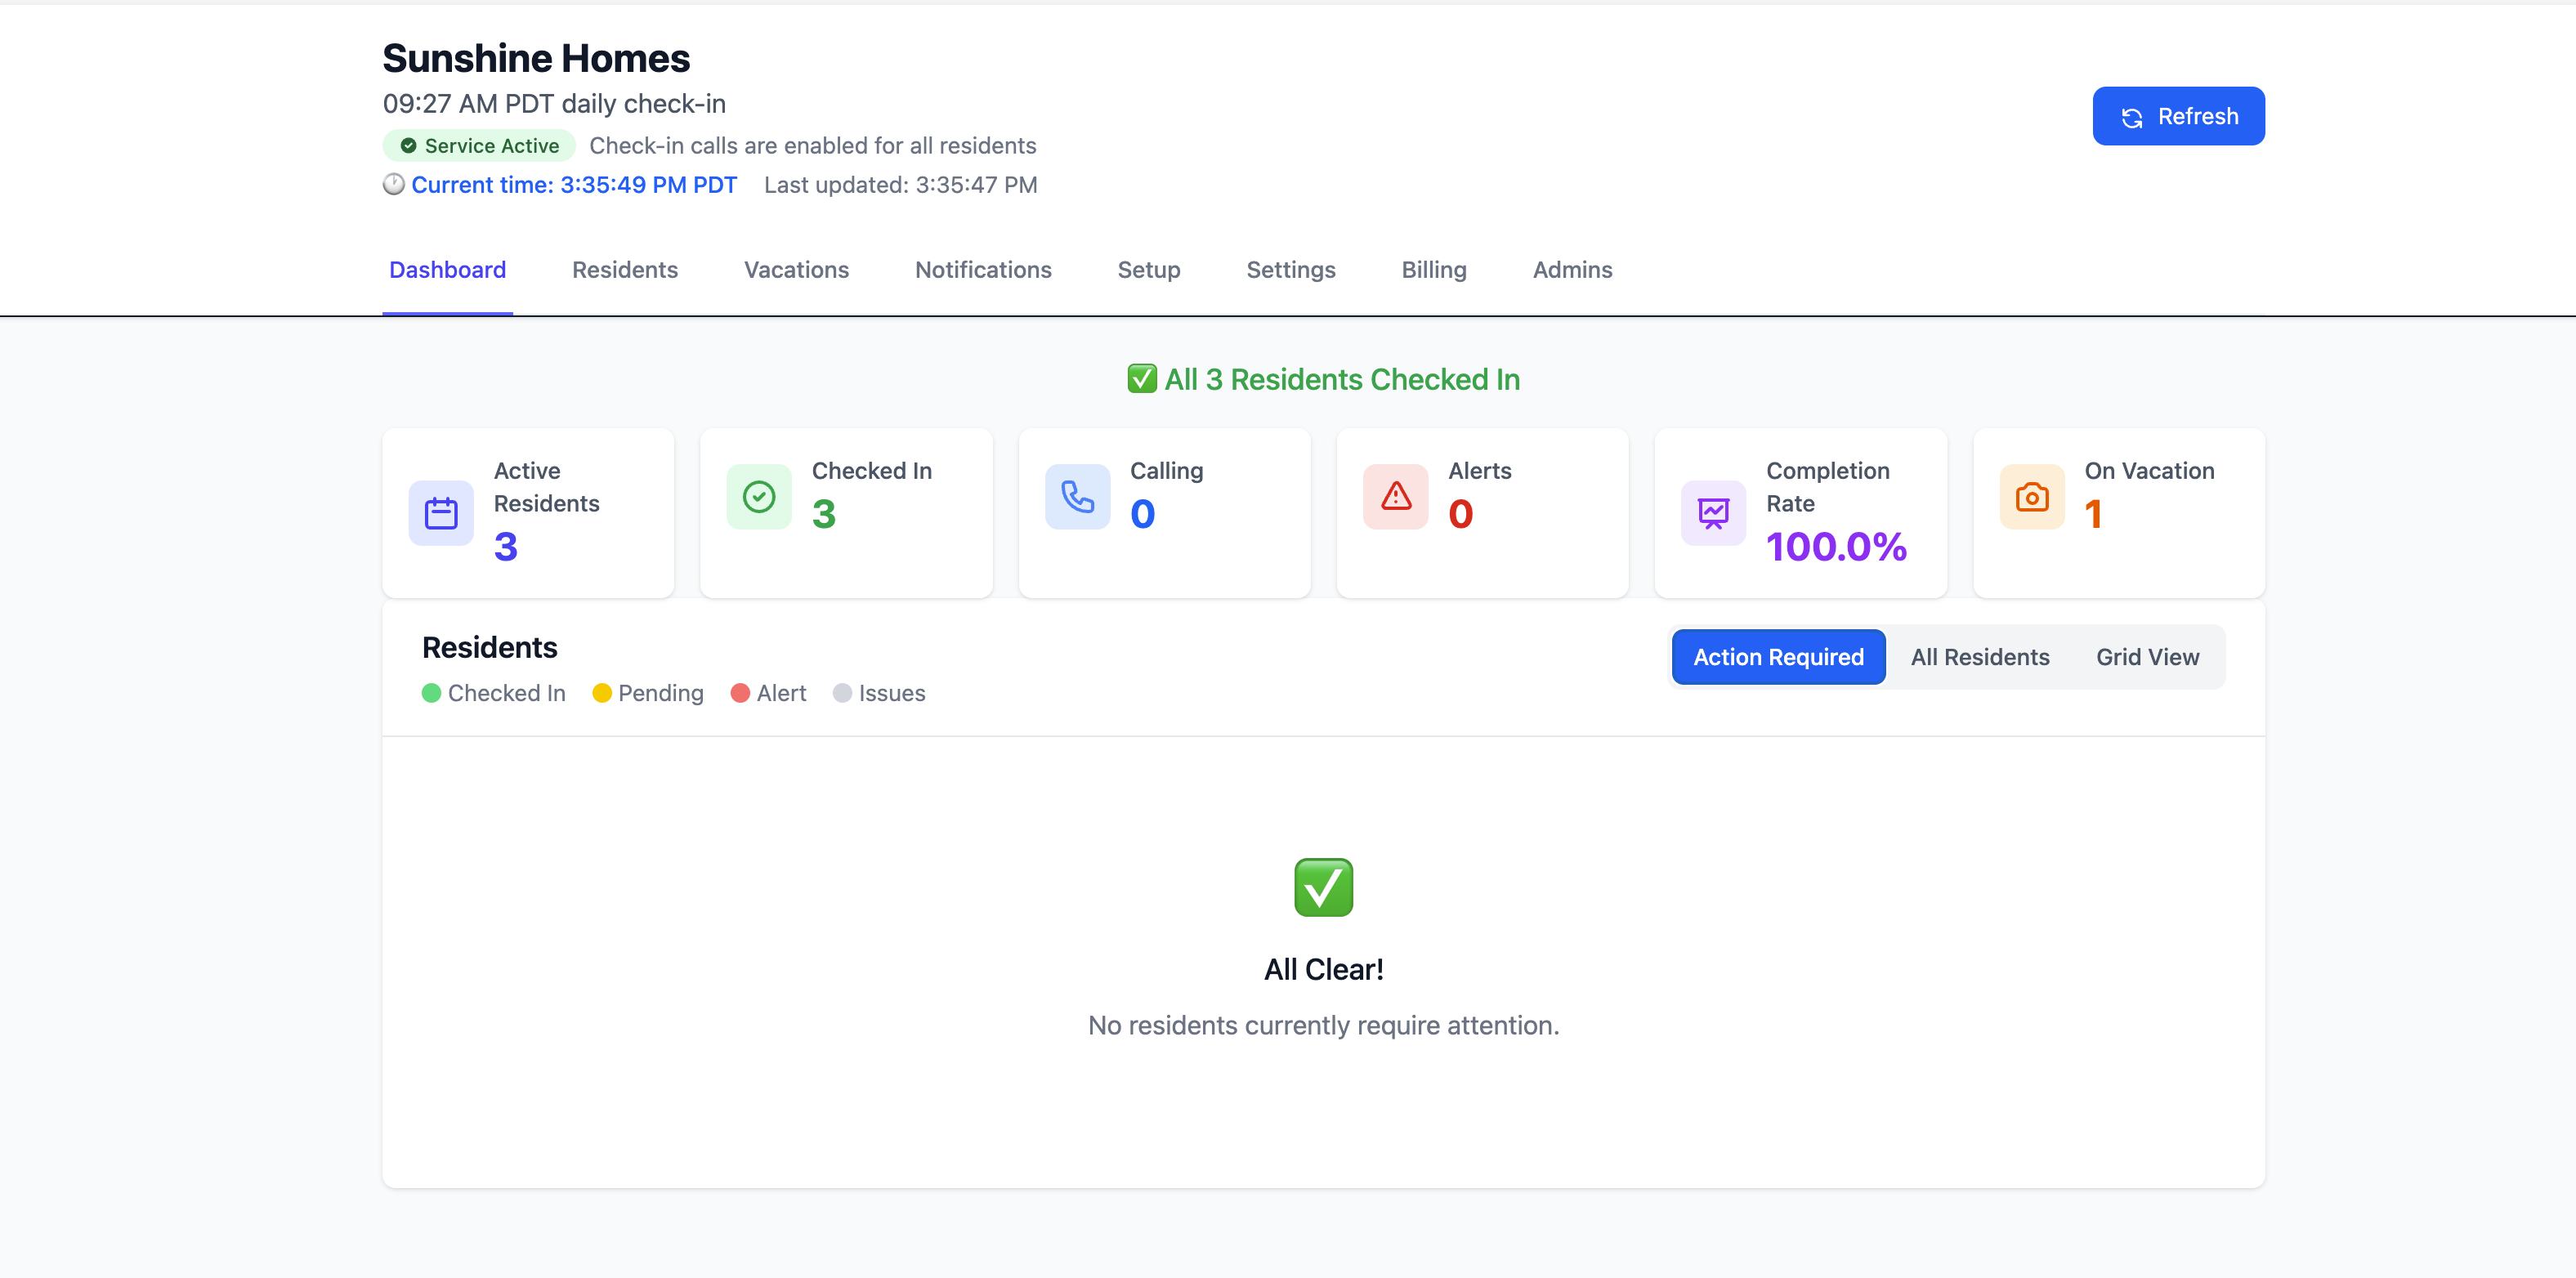Click the yellow Pending legend dot
Image resolution: width=2576 pixels, height=1278 pixels.
click(x=601, y=693)
